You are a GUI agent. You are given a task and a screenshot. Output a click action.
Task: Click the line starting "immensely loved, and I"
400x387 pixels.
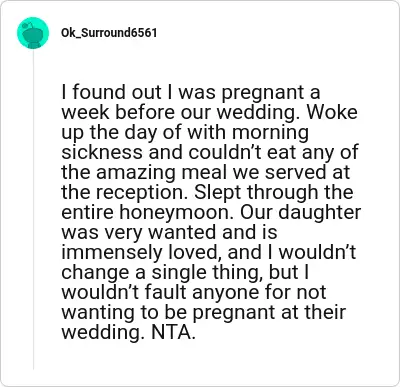coord(209,252)
